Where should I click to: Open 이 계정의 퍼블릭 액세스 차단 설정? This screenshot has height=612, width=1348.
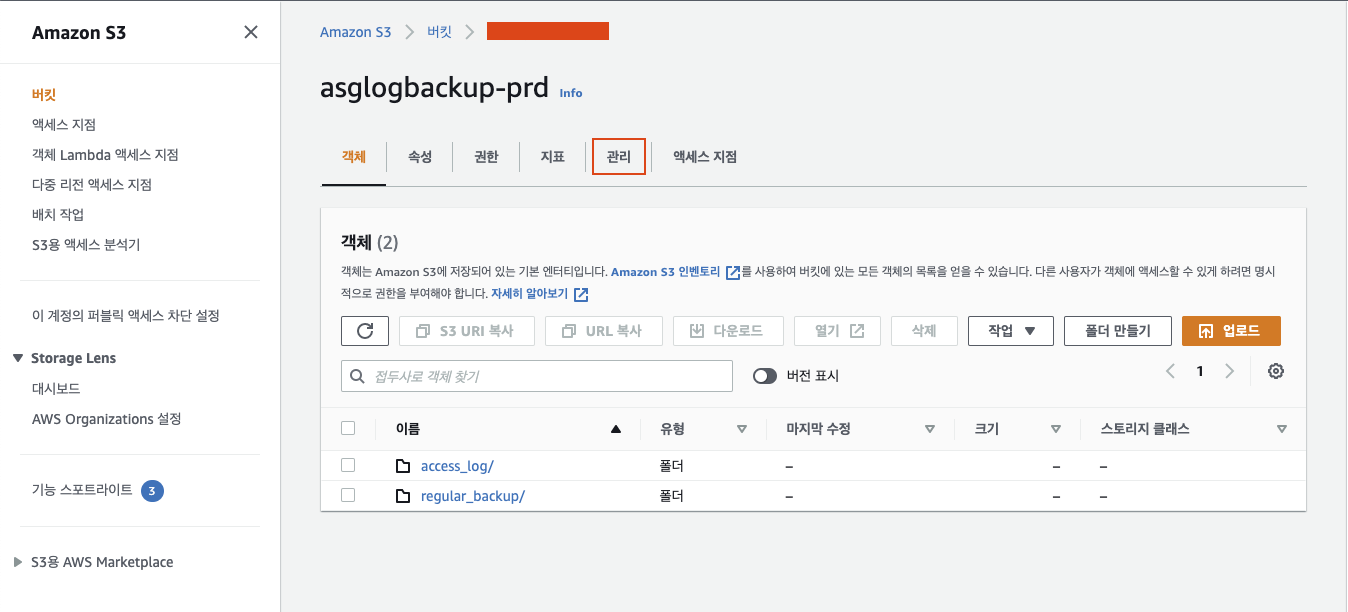click(x=126, y=316)
